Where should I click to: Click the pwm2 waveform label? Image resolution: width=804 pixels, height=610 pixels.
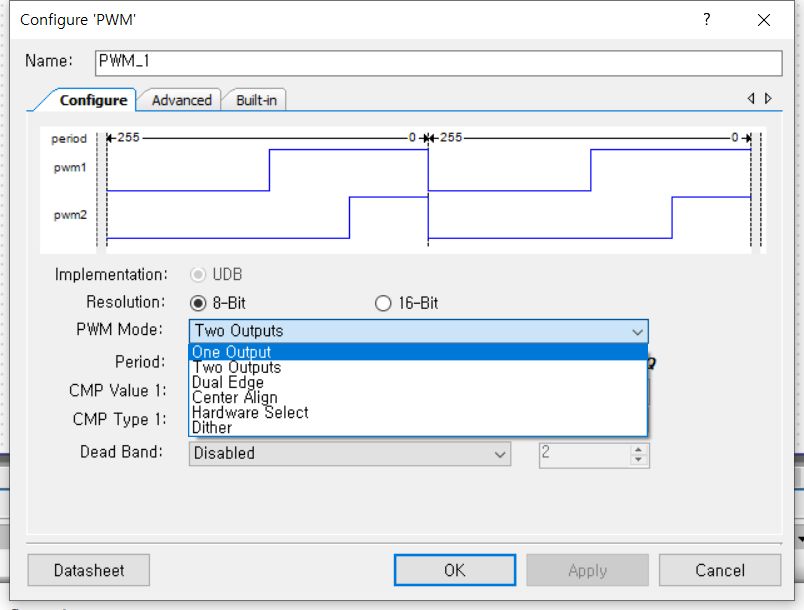70,215
